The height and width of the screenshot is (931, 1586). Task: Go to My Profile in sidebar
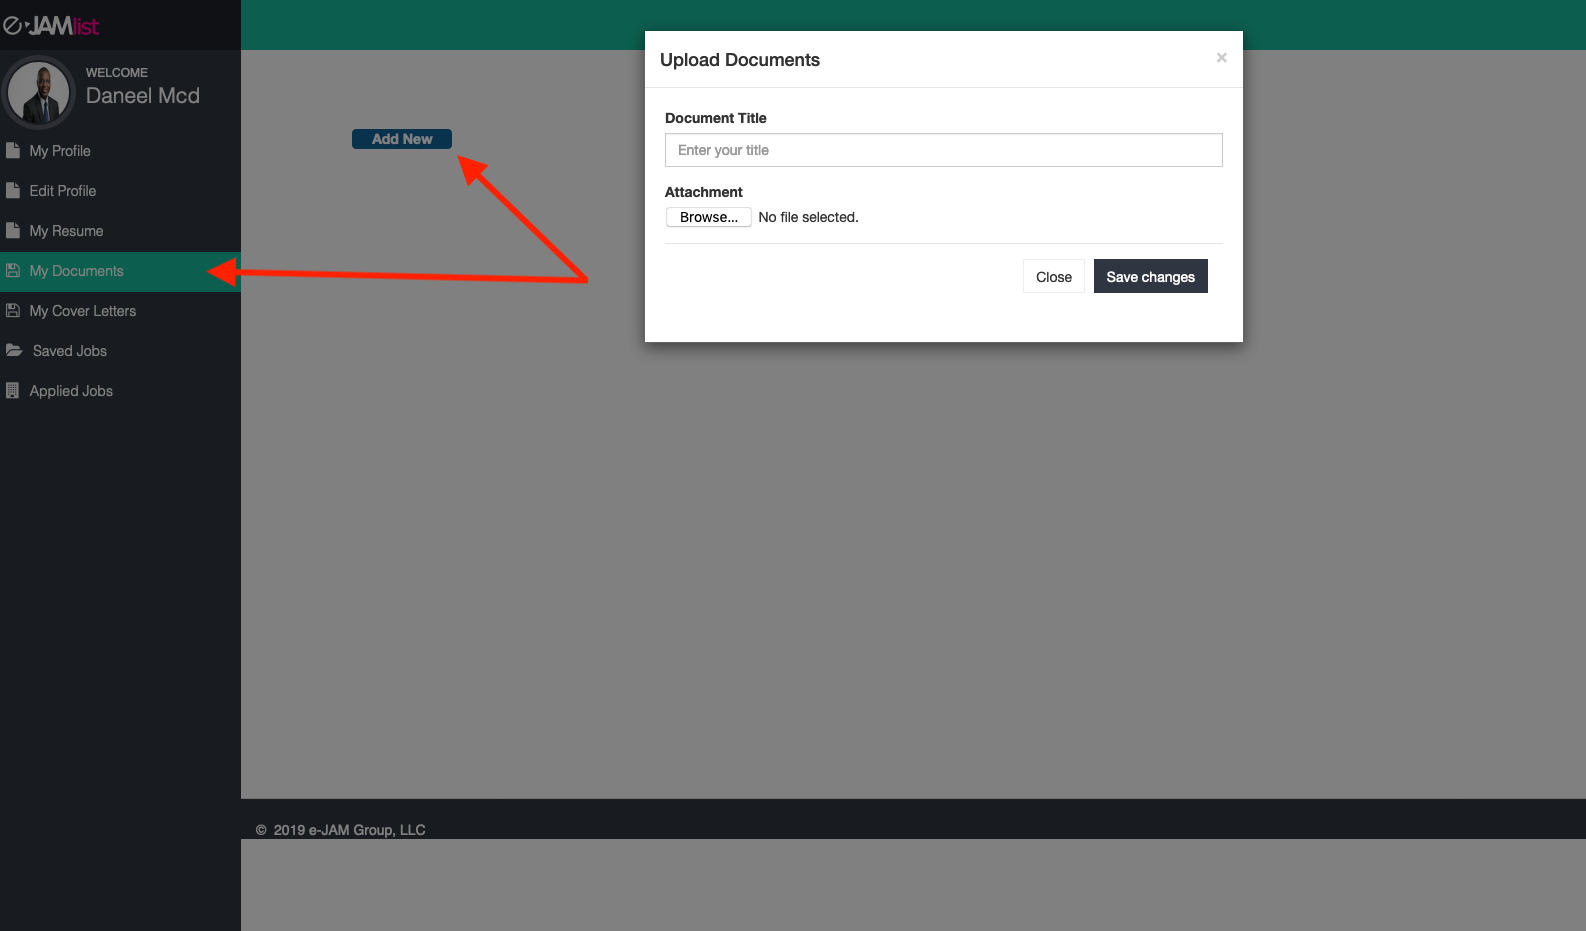tap(60, 151)
